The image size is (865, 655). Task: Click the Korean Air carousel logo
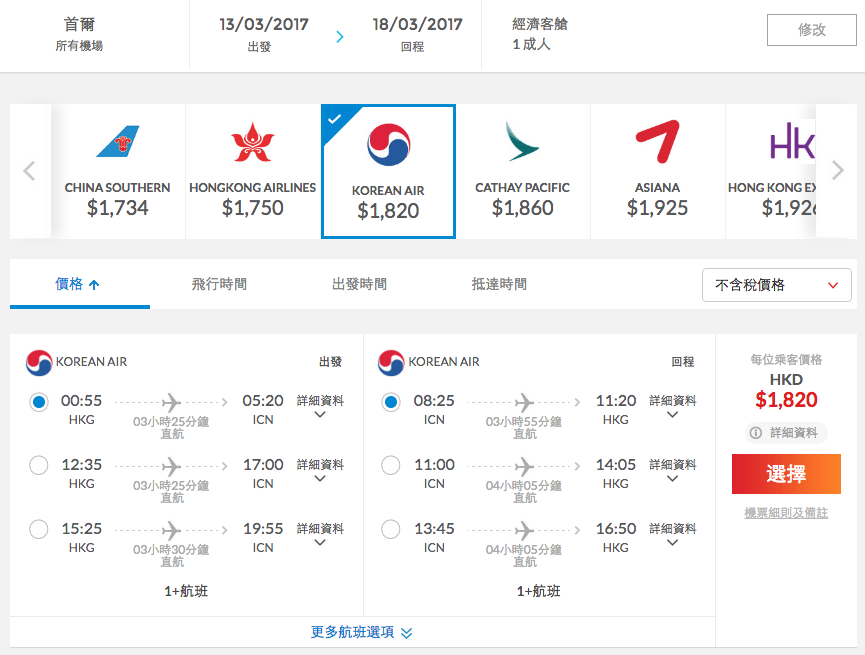tap(388, 145)
